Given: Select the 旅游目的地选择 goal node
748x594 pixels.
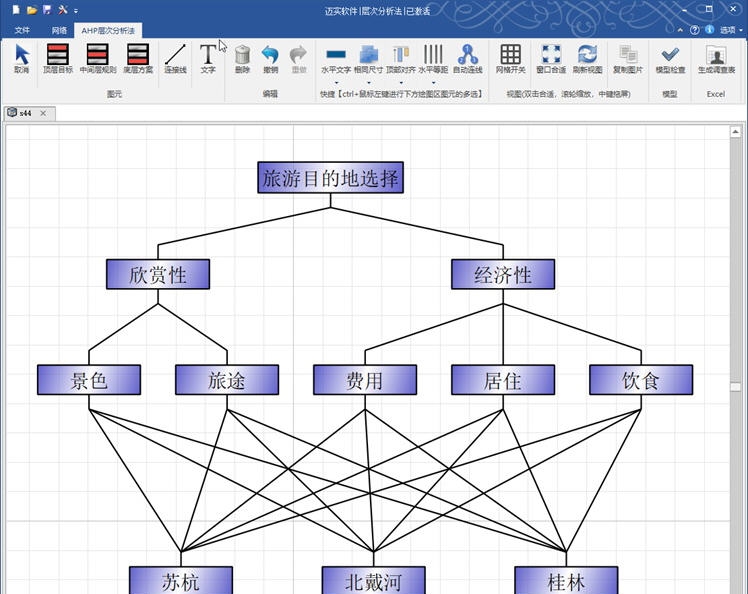Looking at the screenshot, I should click(x=331, y=177).
